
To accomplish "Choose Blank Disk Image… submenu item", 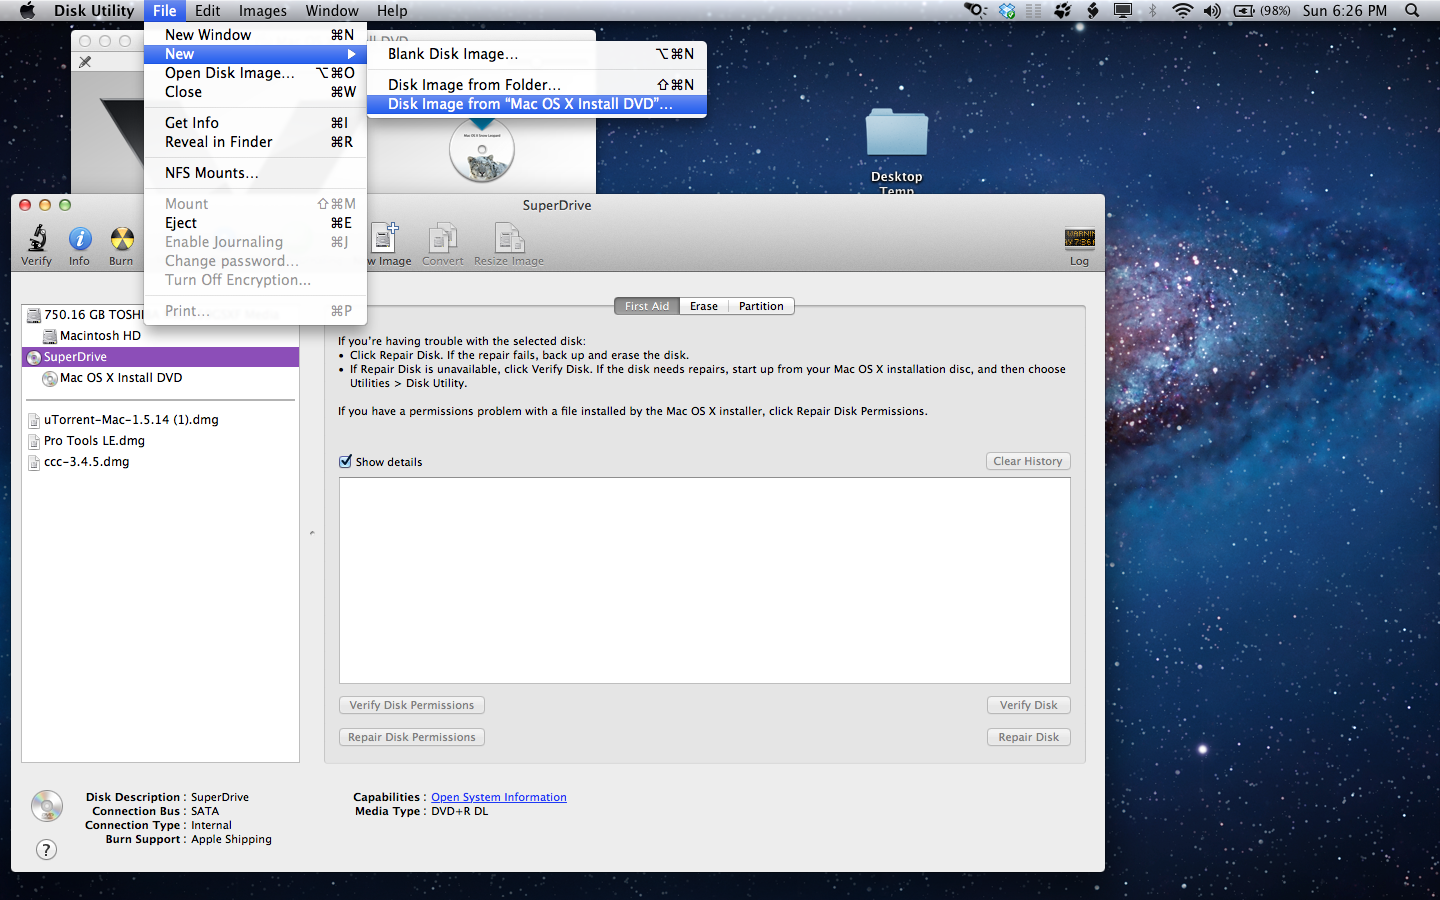I will (537, 54).
